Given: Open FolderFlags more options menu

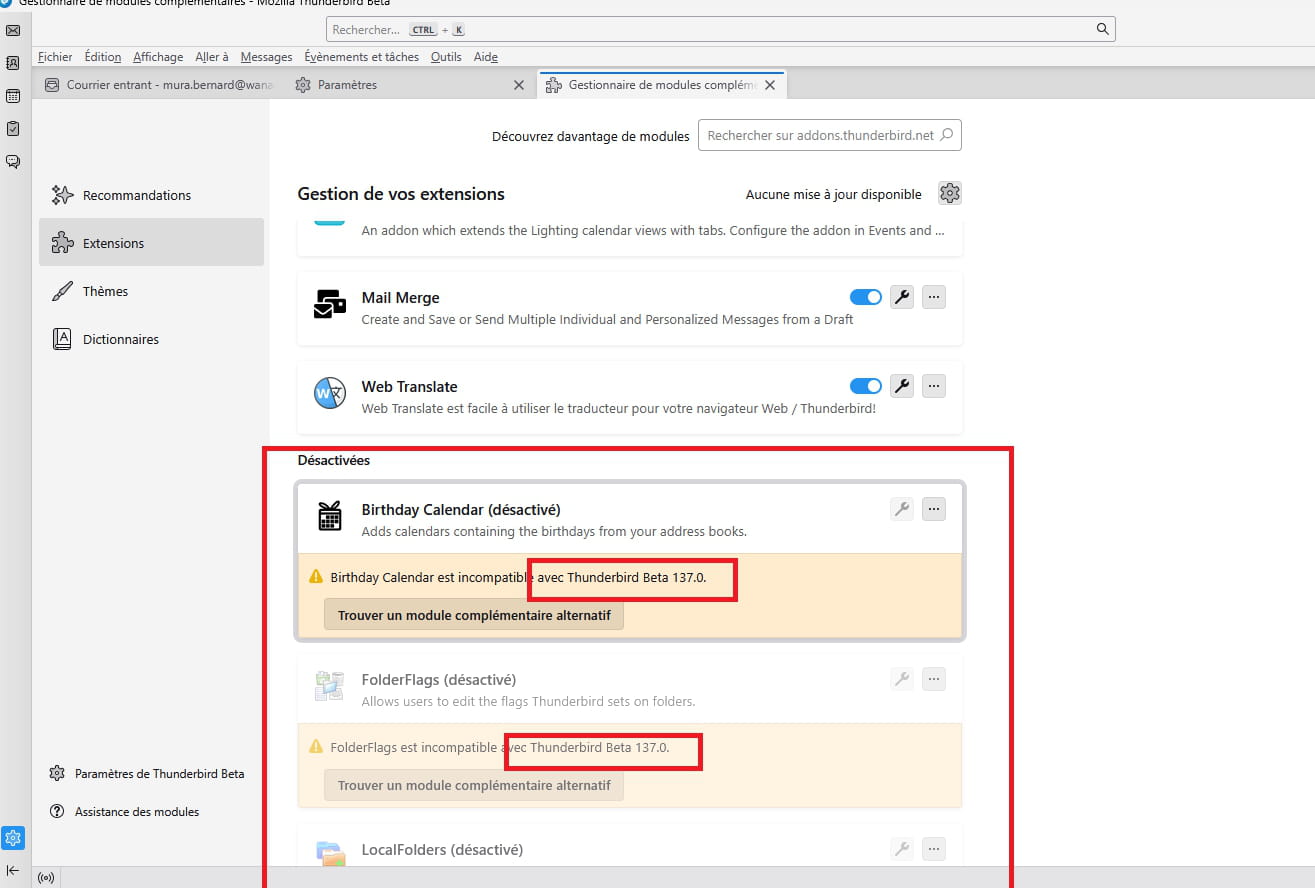Looking at the screenshot, I should click(x=934, y=679).
